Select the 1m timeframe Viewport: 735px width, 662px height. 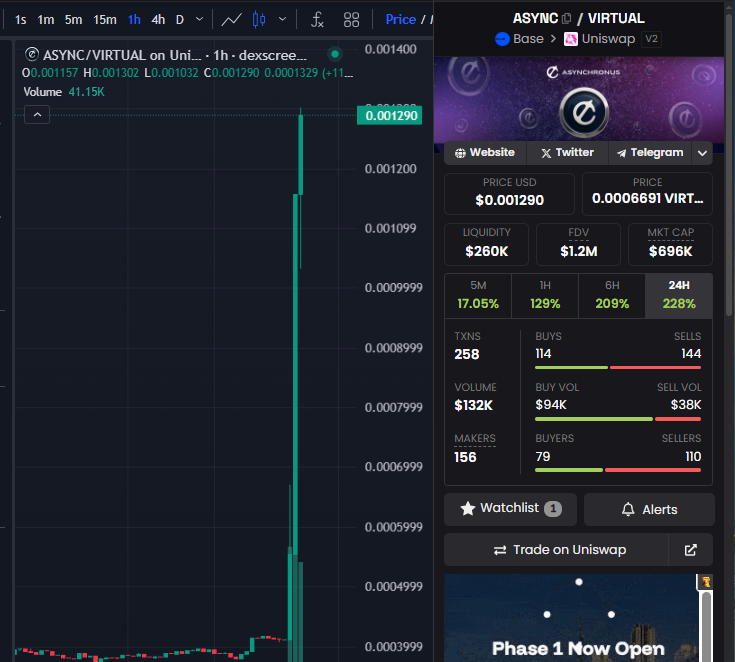point(45,20)
